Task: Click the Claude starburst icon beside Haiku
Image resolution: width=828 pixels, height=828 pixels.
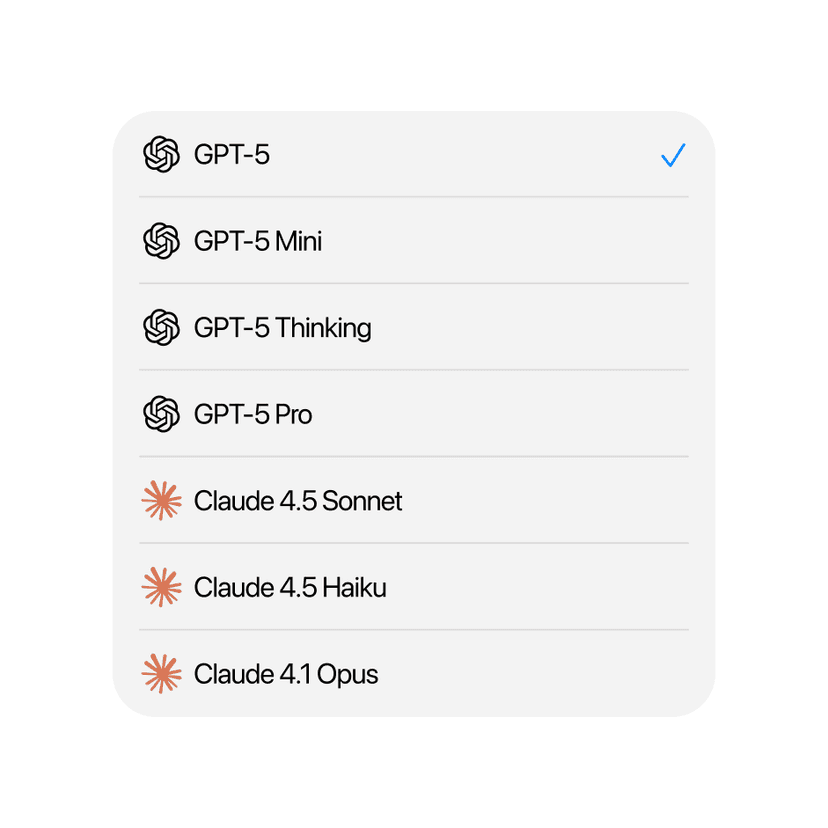Action: tap(161, 587)
